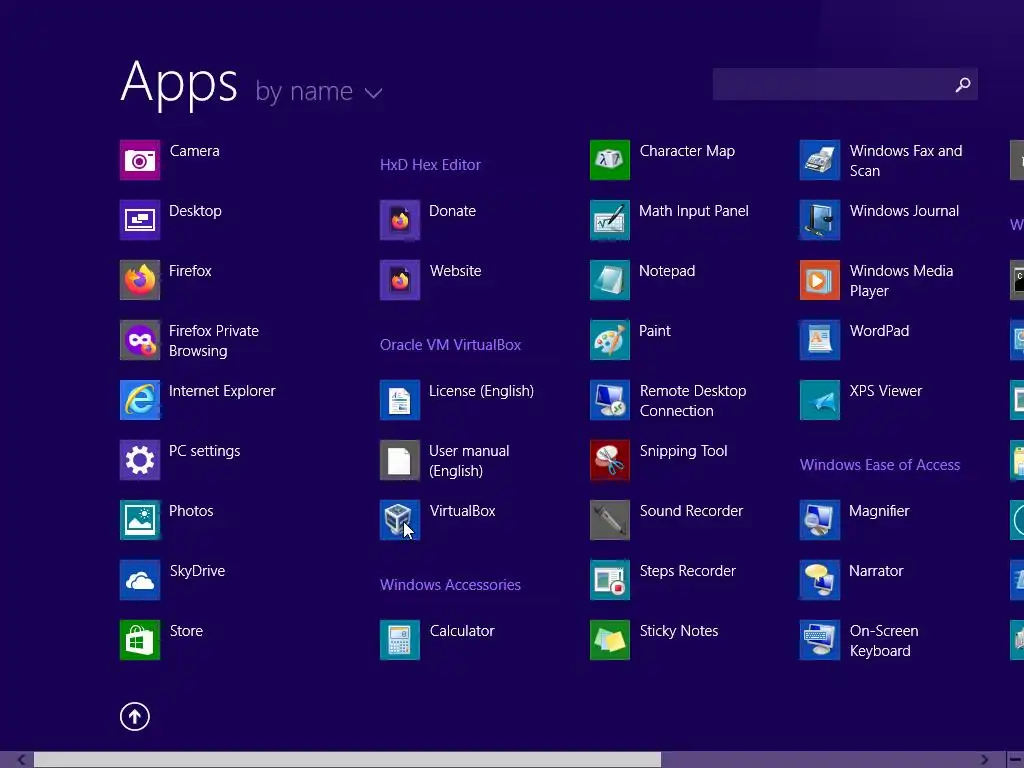Image resolution: width=1024 pixels, height=768 pixels.
Task: Open SkyDrive cloud icon
Action: [140, 581]
